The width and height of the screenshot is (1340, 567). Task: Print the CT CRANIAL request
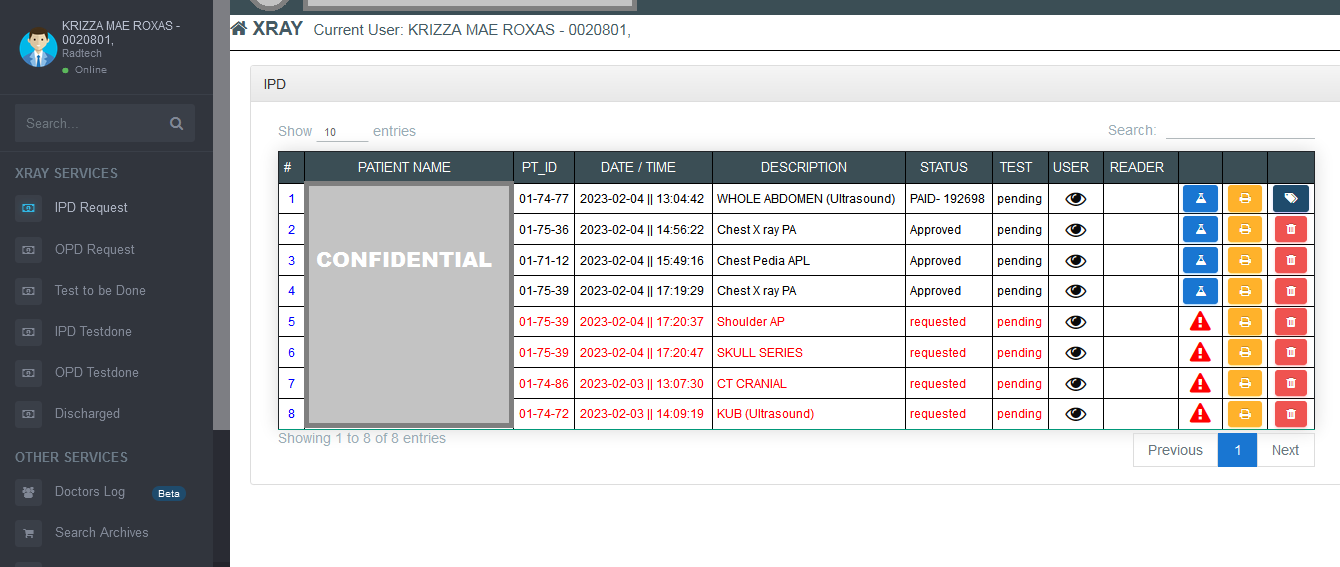coord(1245,383)
